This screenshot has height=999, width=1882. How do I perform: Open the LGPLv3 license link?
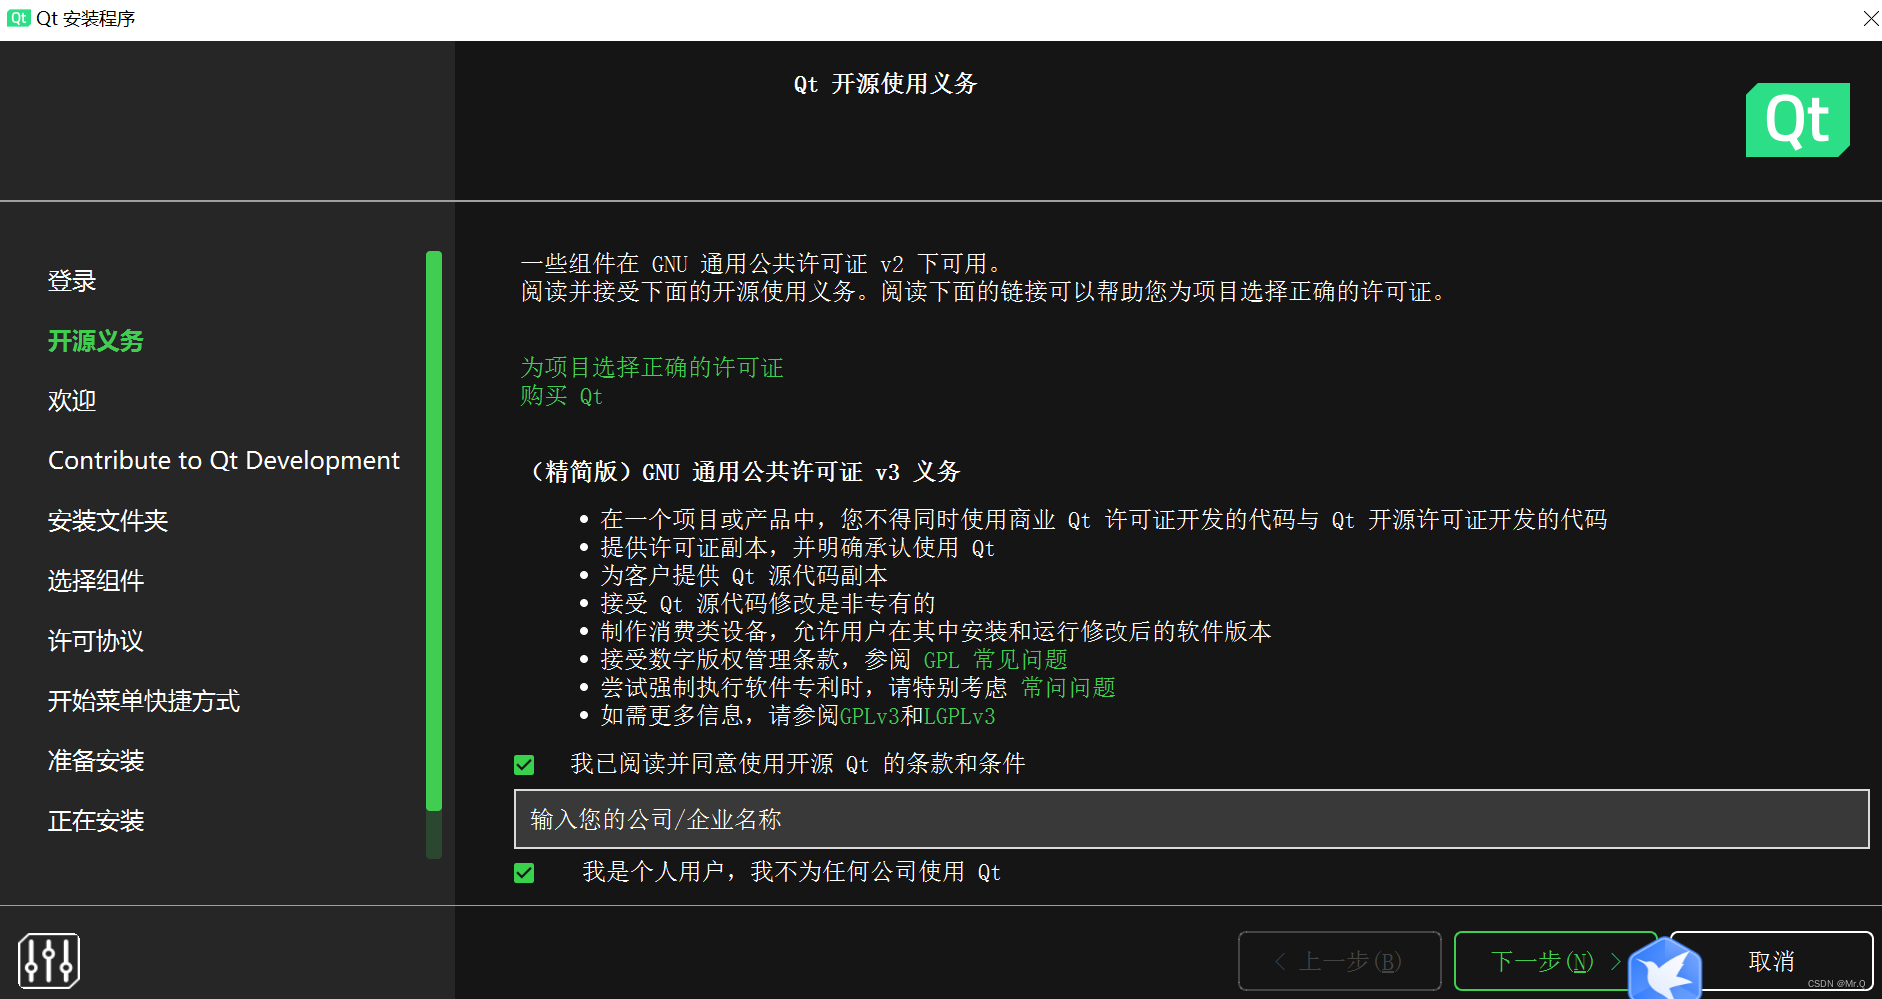(960, 716)
